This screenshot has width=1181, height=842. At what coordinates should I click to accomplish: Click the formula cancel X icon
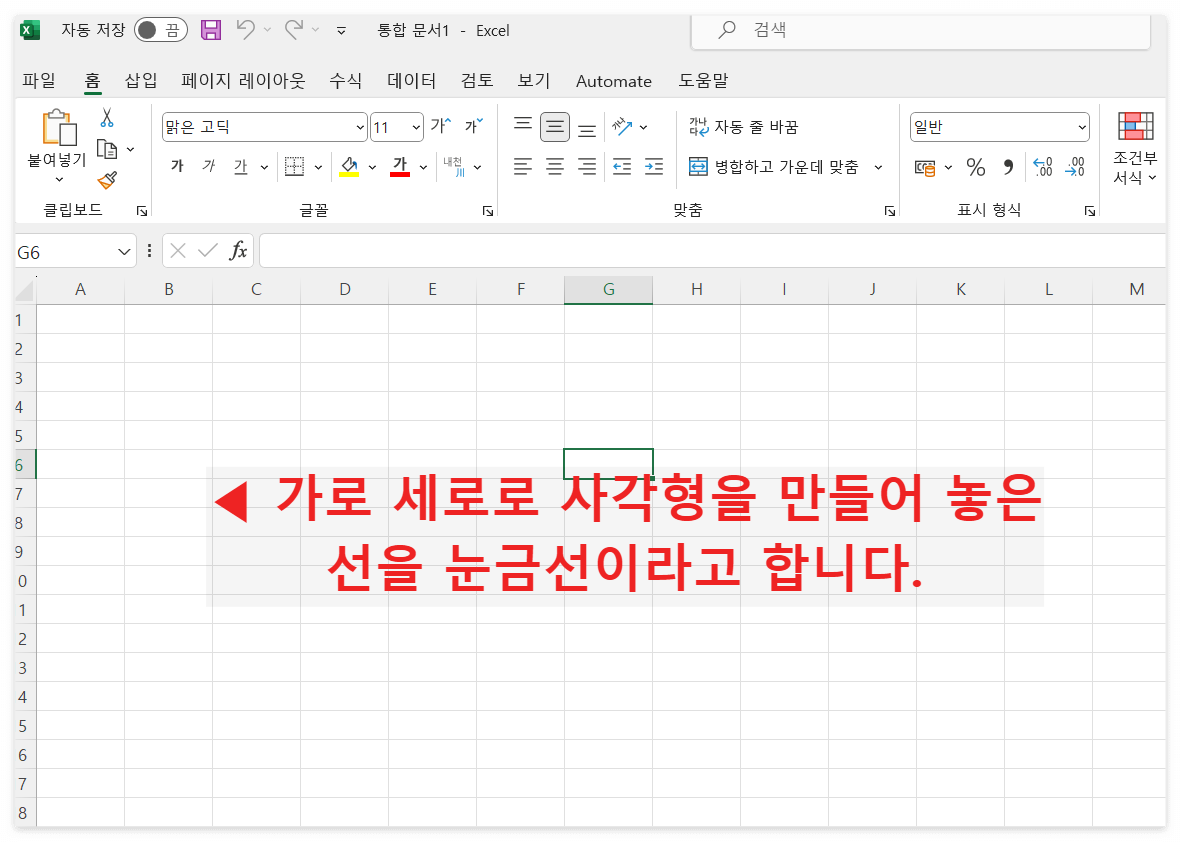tap(178, 251)
